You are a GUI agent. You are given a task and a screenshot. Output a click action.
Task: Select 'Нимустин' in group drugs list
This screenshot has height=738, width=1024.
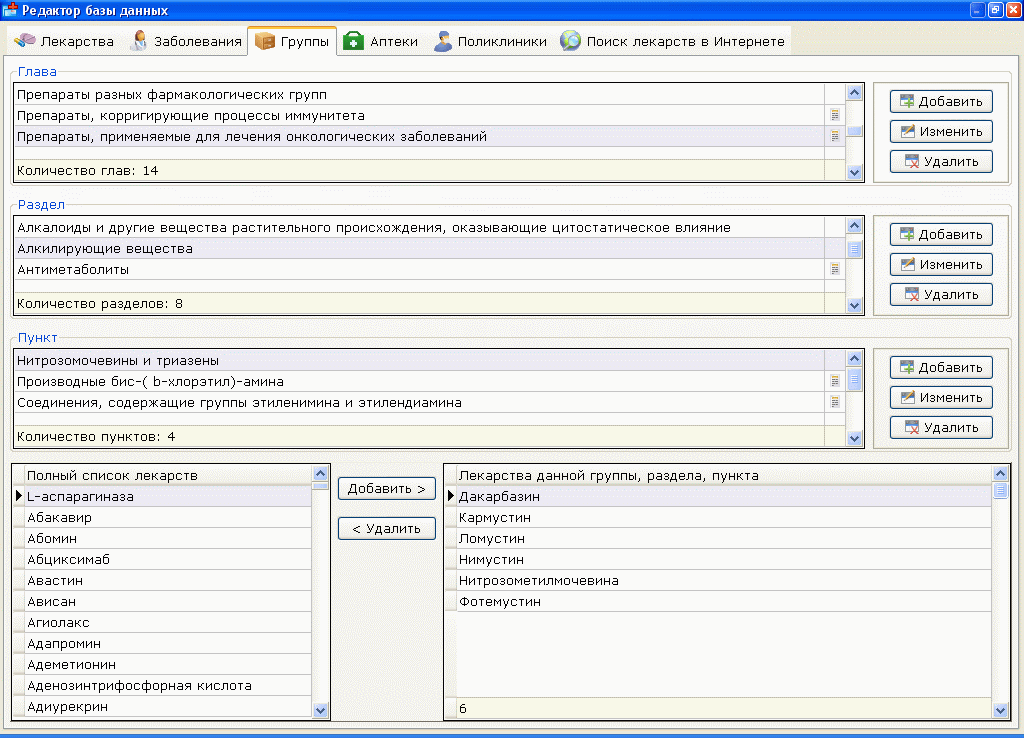point(724,559)
